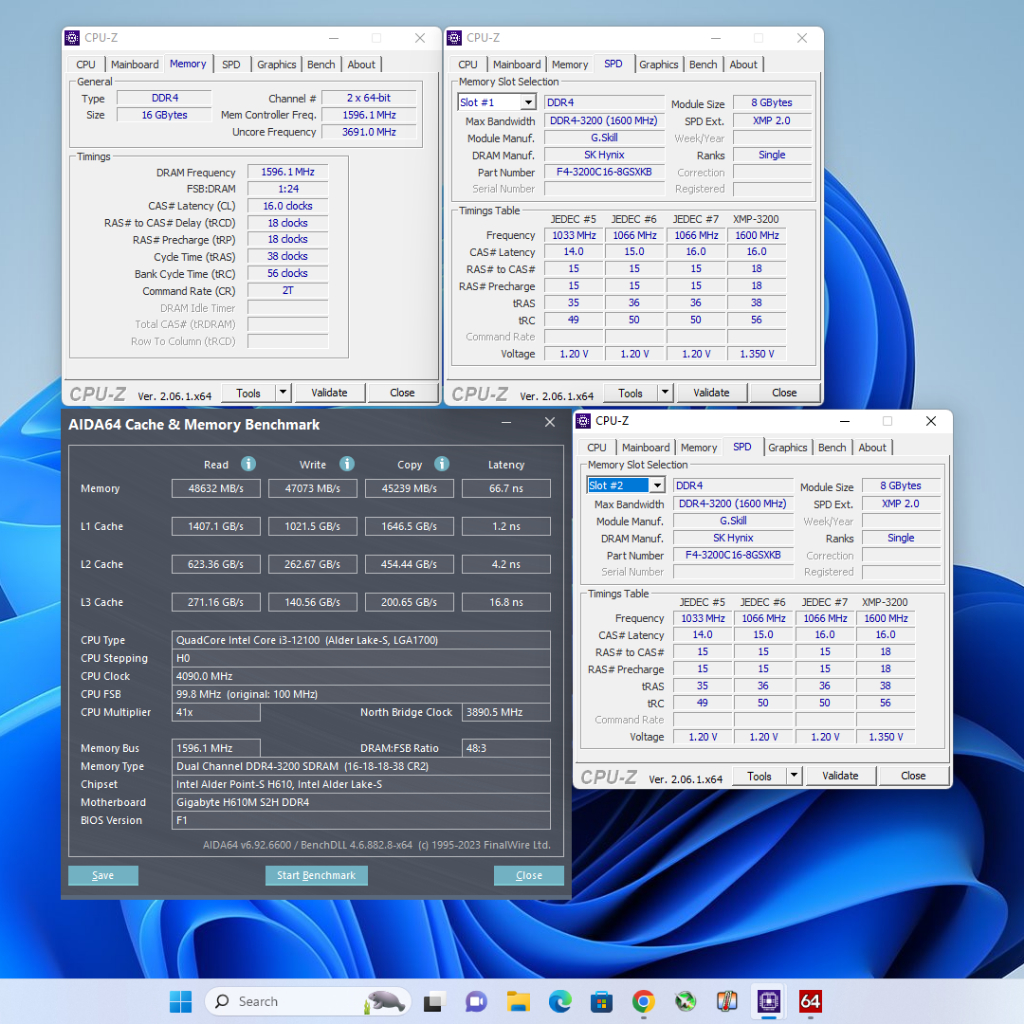This screenshot has height=1024, width=1024.
Task: Click Start Benchmark in AIDA64
Action: pos(316,876)
